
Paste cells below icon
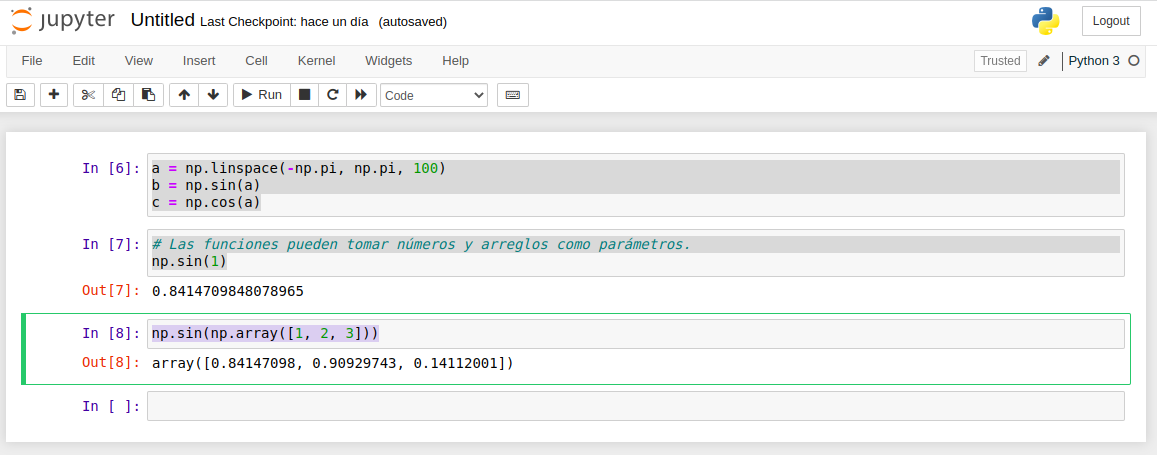(148, 95)
